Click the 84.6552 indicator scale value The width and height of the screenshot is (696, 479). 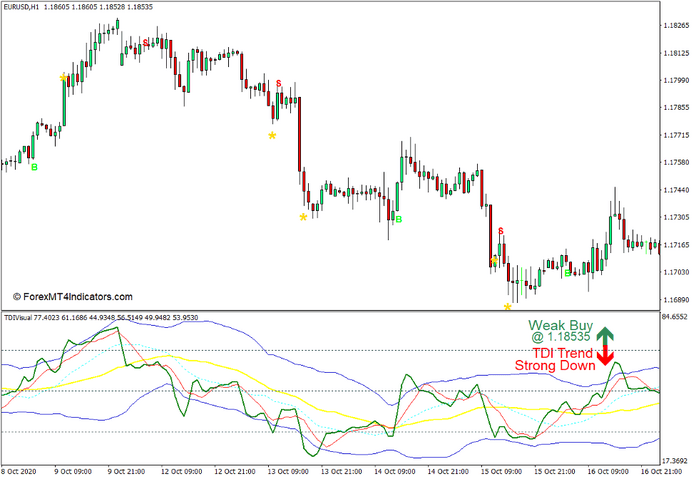tap(676, 317)
